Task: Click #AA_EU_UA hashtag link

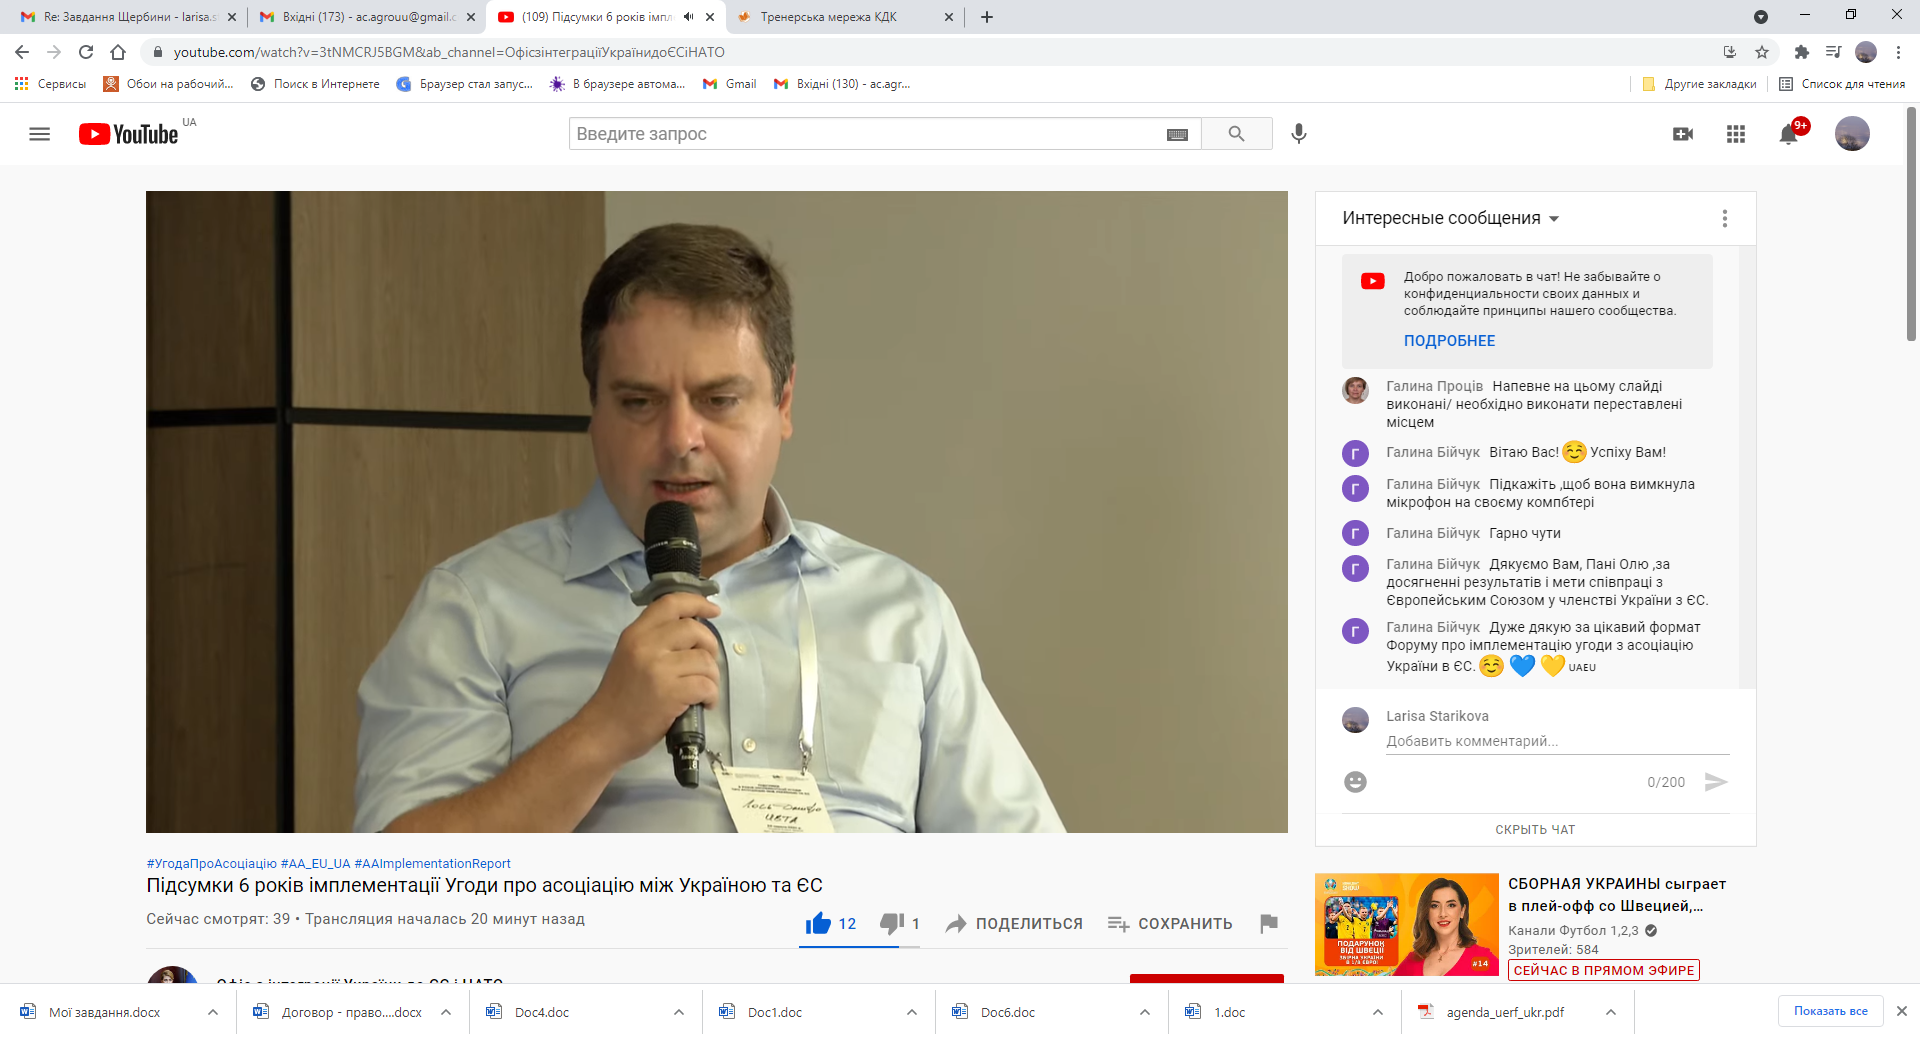Action: (315, 864)
